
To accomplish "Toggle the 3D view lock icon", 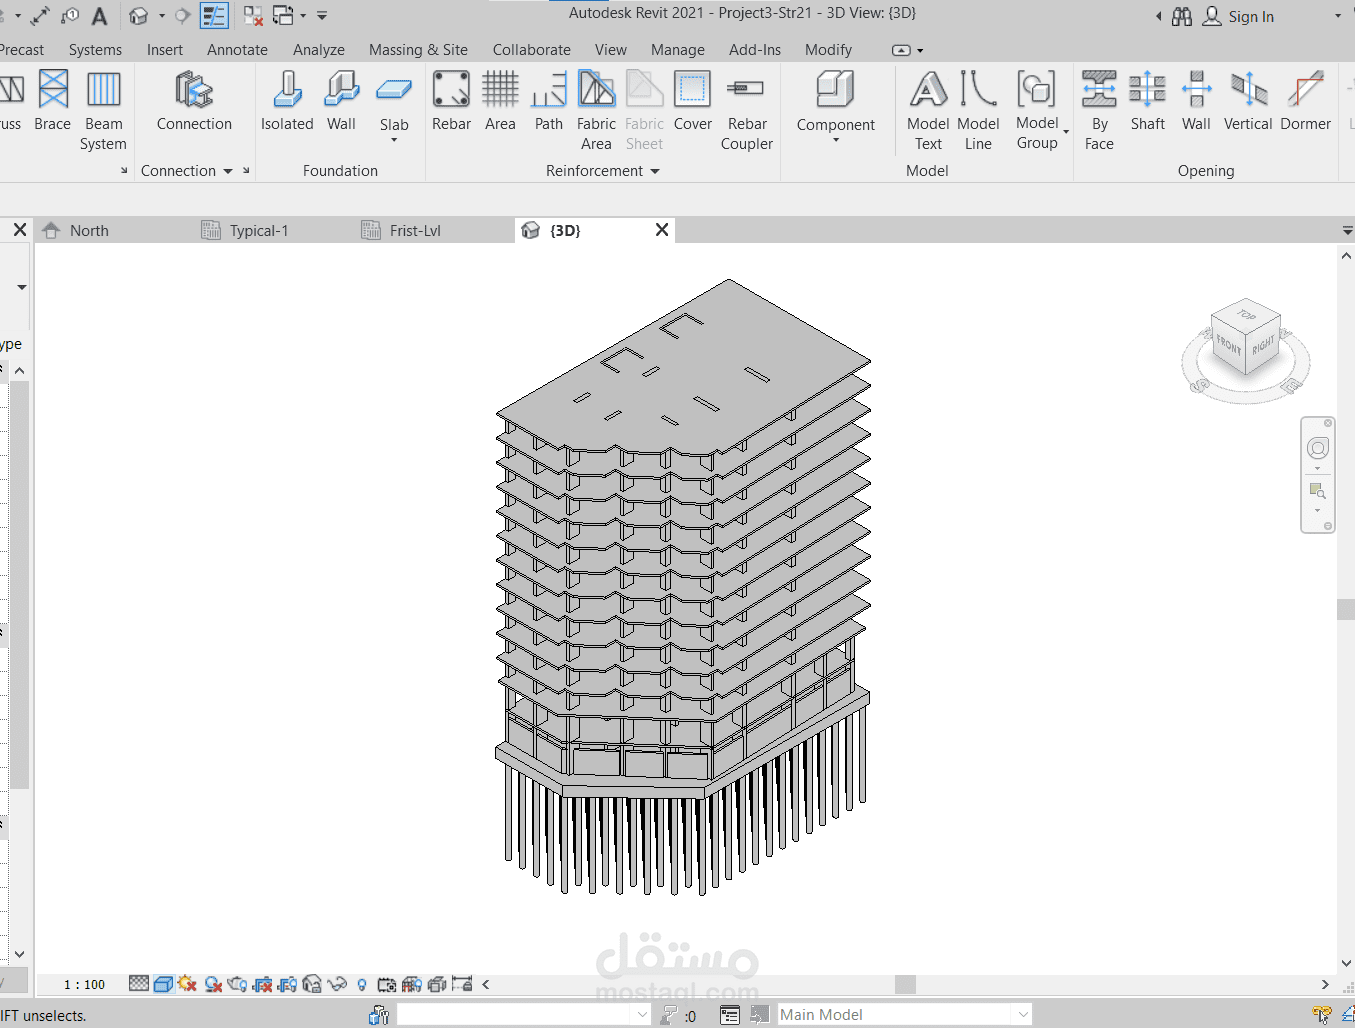I will pyautogui.click(x=312, y=984).
